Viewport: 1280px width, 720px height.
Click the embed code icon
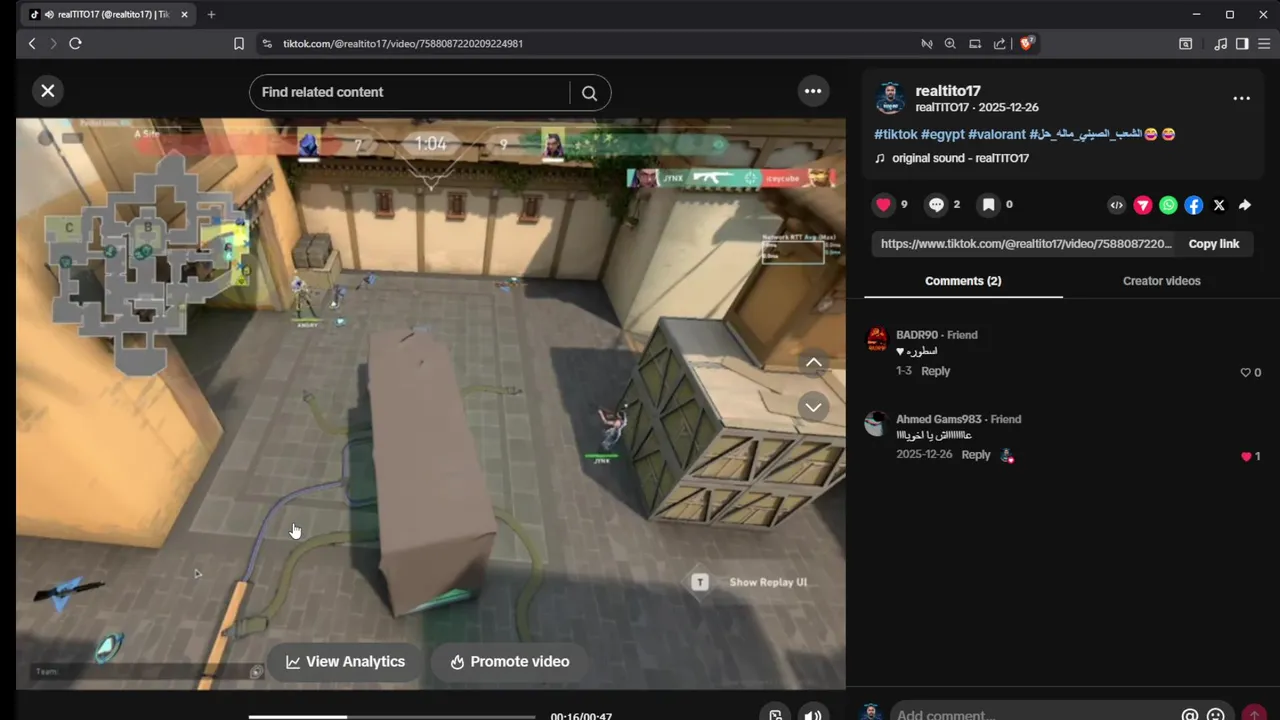[1117, 205]
